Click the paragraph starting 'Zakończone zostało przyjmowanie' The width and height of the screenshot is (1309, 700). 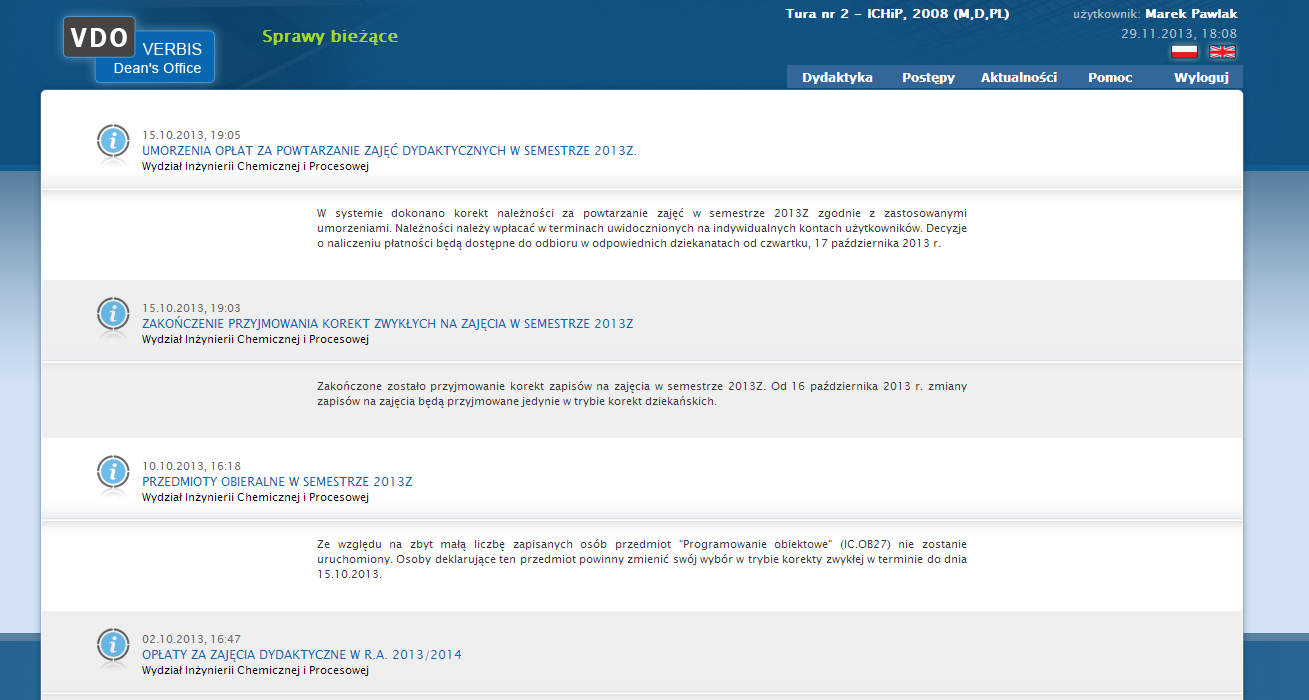(x=642, y=394)
